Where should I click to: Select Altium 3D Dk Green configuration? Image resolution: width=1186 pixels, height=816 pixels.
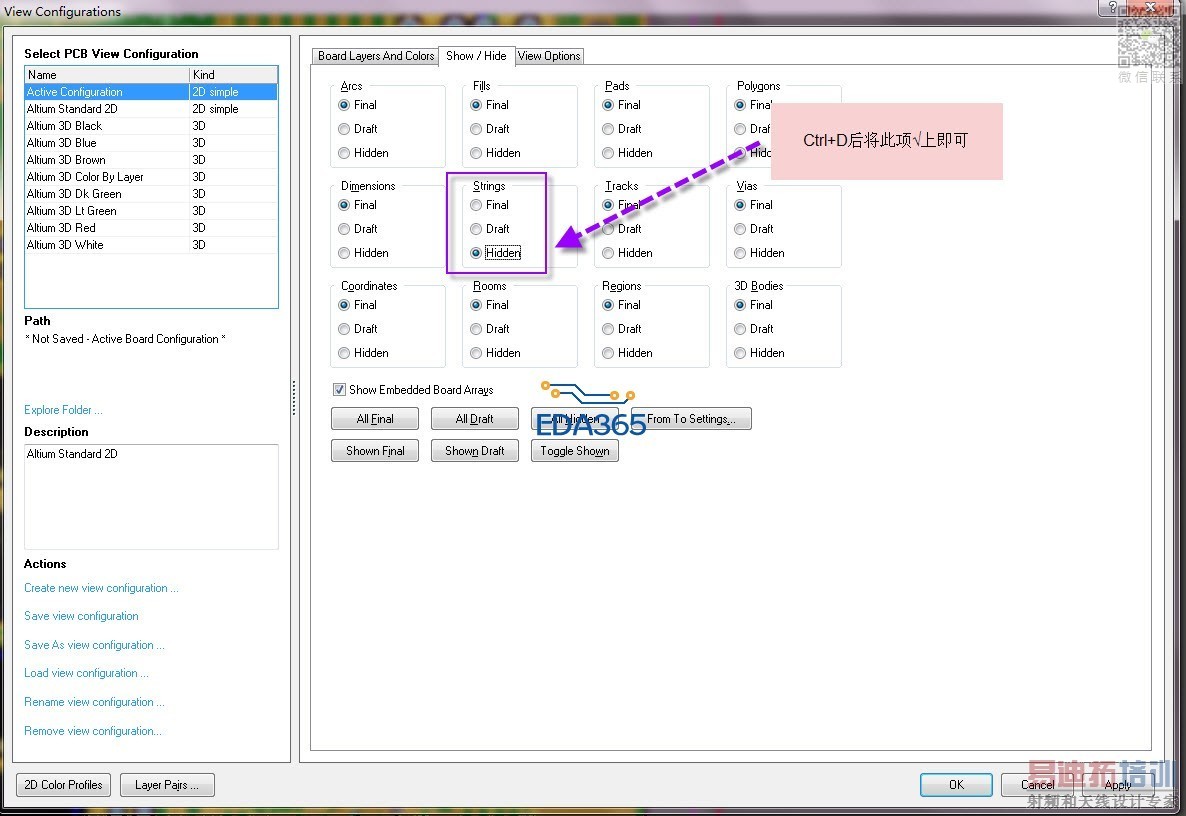pos(151,194)
